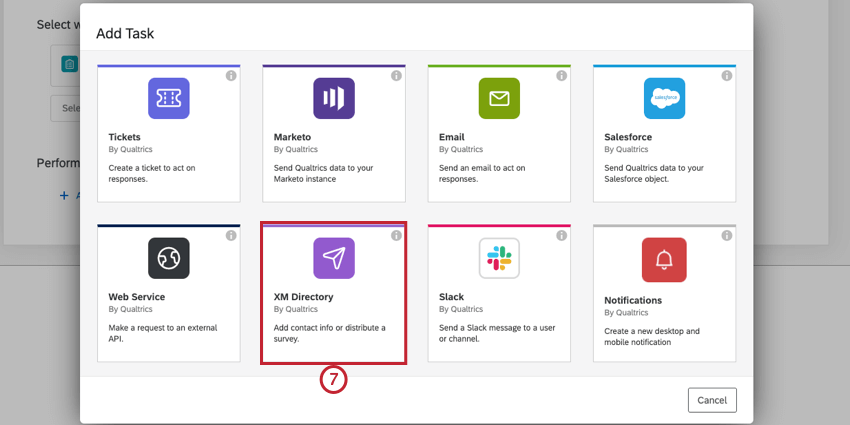Click the XM Directory paper plane icon
The height and width of the screenshot is (425, 850).
click(x=334, y=258)
